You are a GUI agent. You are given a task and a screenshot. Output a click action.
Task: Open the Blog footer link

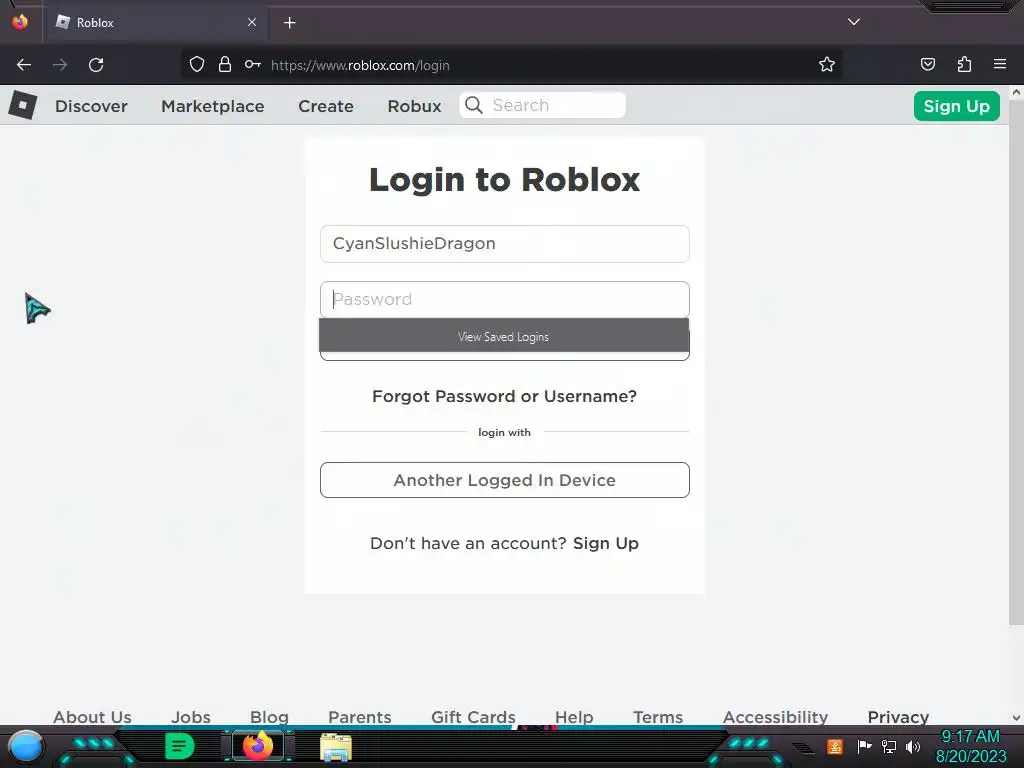click(x=269, y=716)
